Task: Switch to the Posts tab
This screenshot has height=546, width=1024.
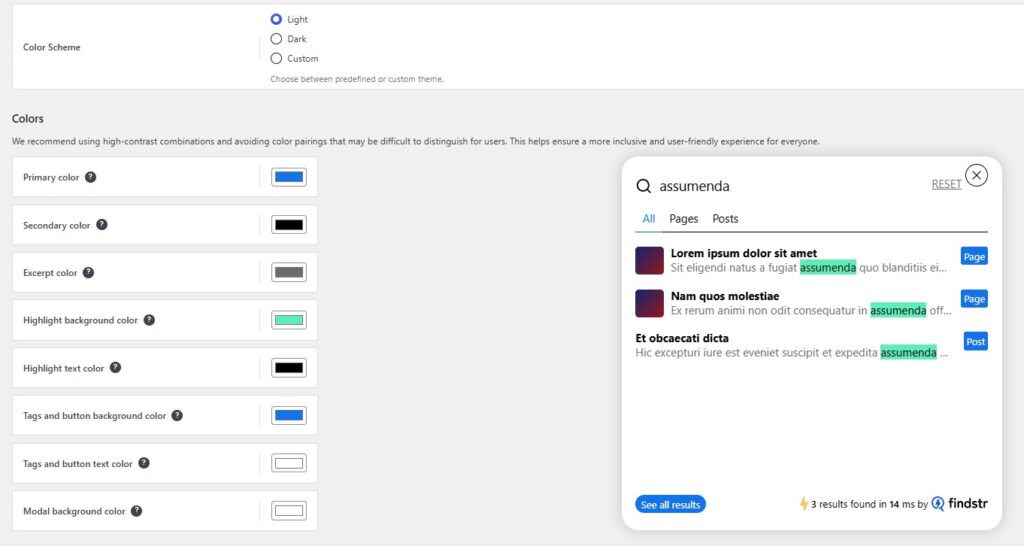Action: [725, 219]
